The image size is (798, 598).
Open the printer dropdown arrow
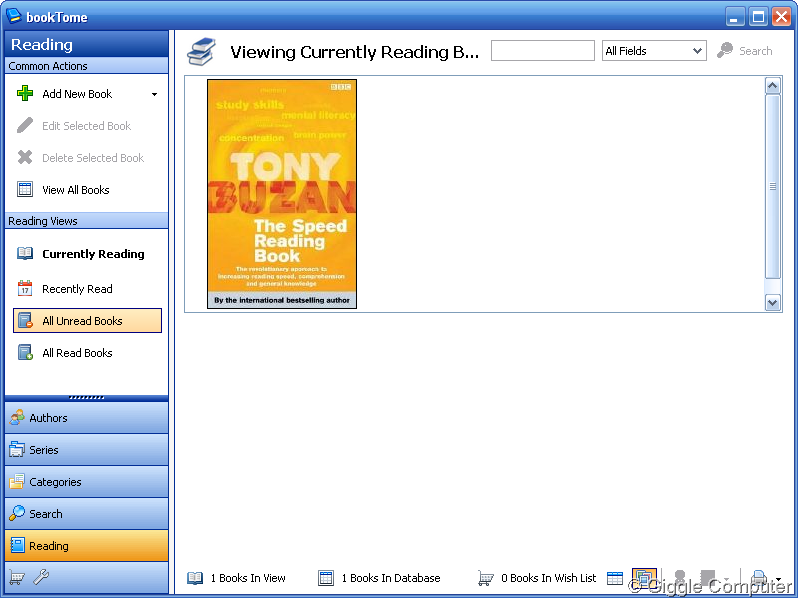(779, 579)
